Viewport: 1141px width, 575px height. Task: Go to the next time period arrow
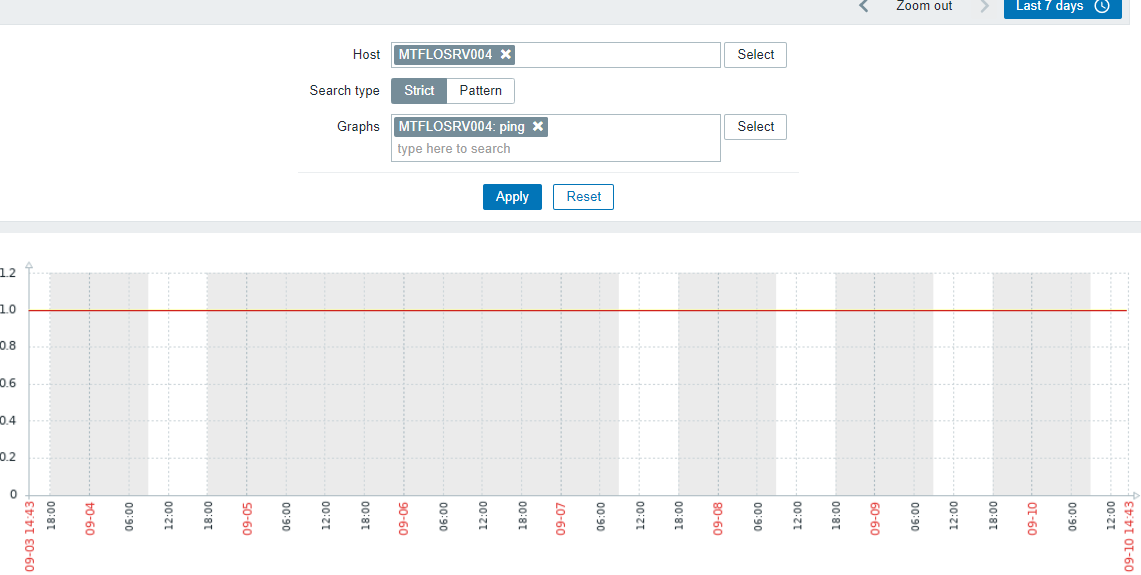tap(985, 6)
